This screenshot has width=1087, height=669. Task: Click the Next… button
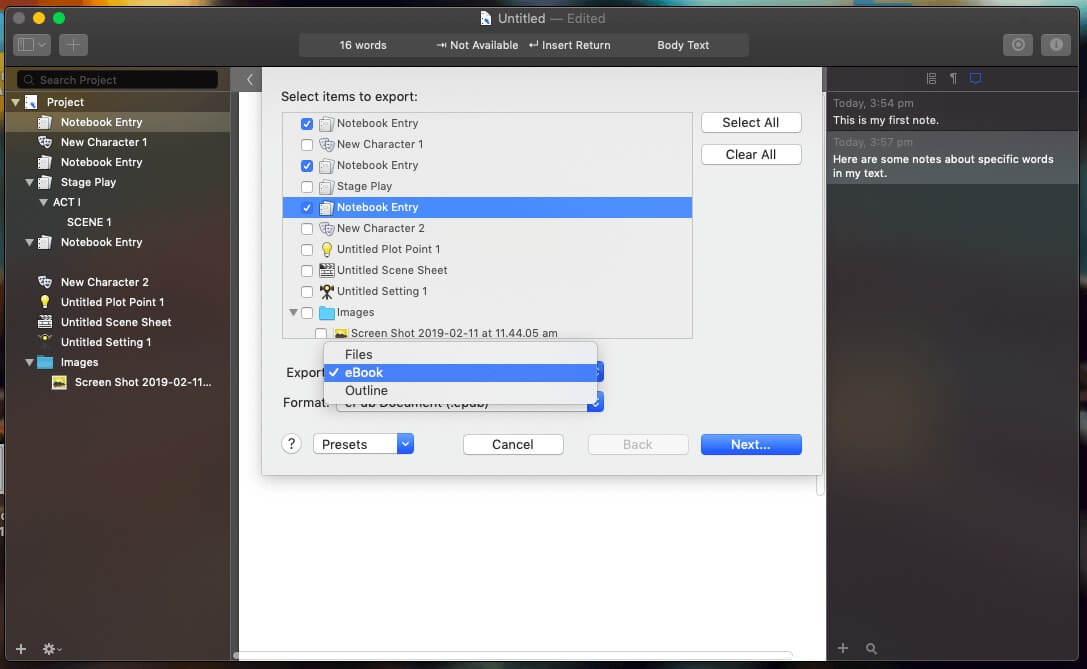pyautogui.click(x=751, y=444)
